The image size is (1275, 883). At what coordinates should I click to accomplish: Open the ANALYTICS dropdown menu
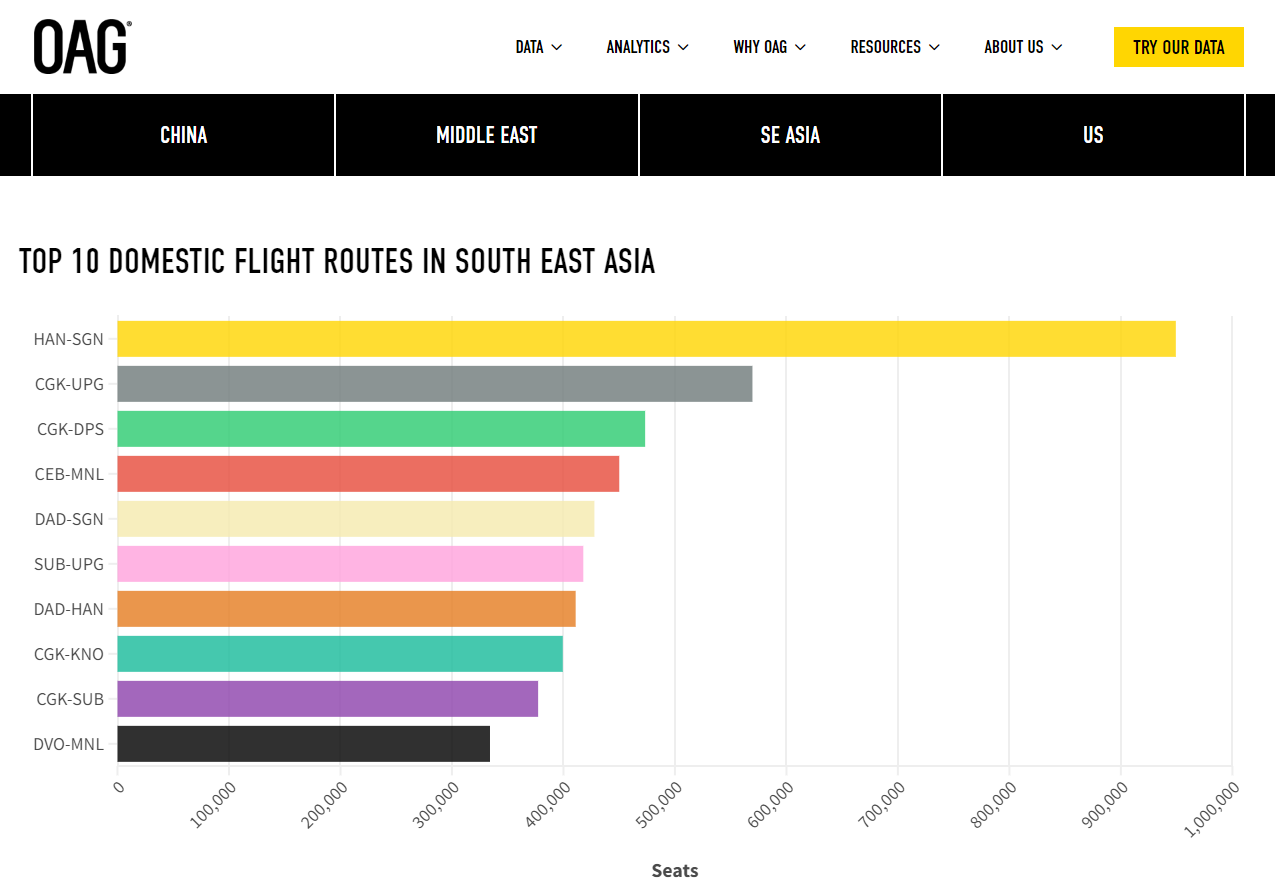pyautogui.click(x=647, y=47)
